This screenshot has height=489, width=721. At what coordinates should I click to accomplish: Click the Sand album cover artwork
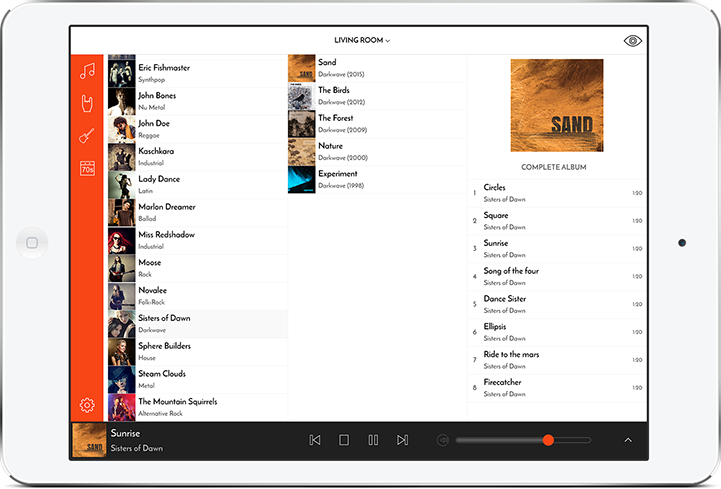(556, 106)
